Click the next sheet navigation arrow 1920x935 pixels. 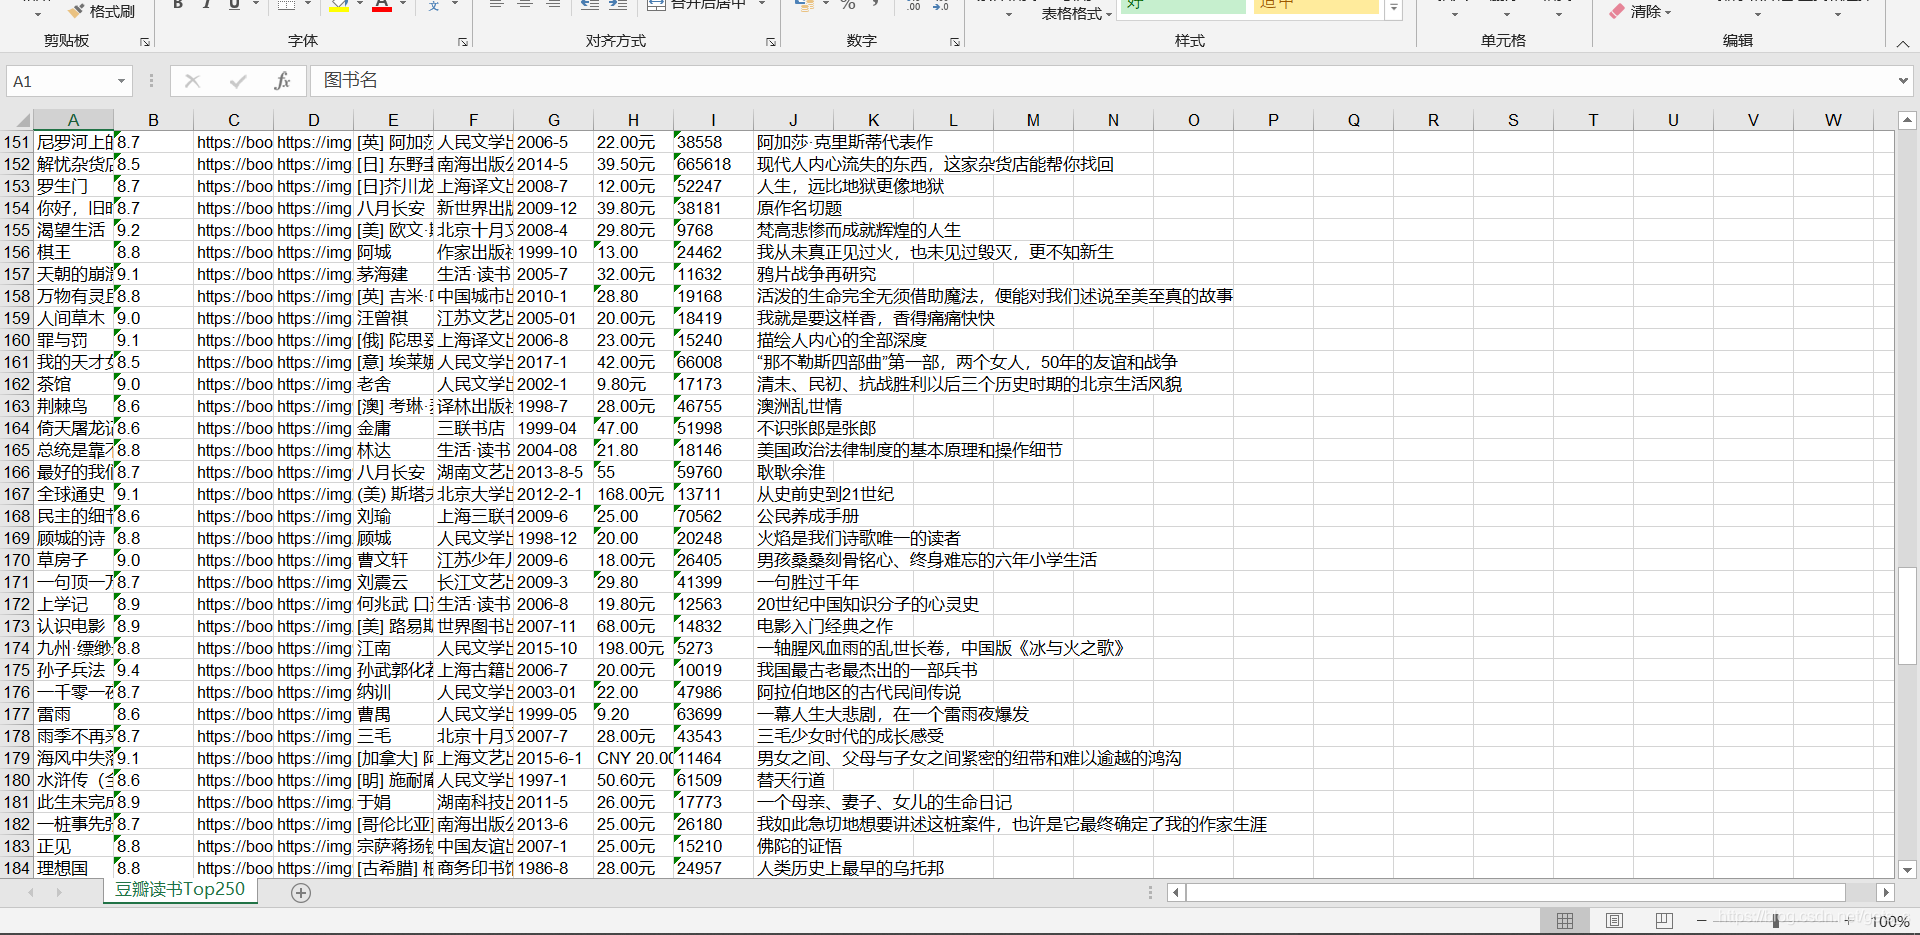59,892
